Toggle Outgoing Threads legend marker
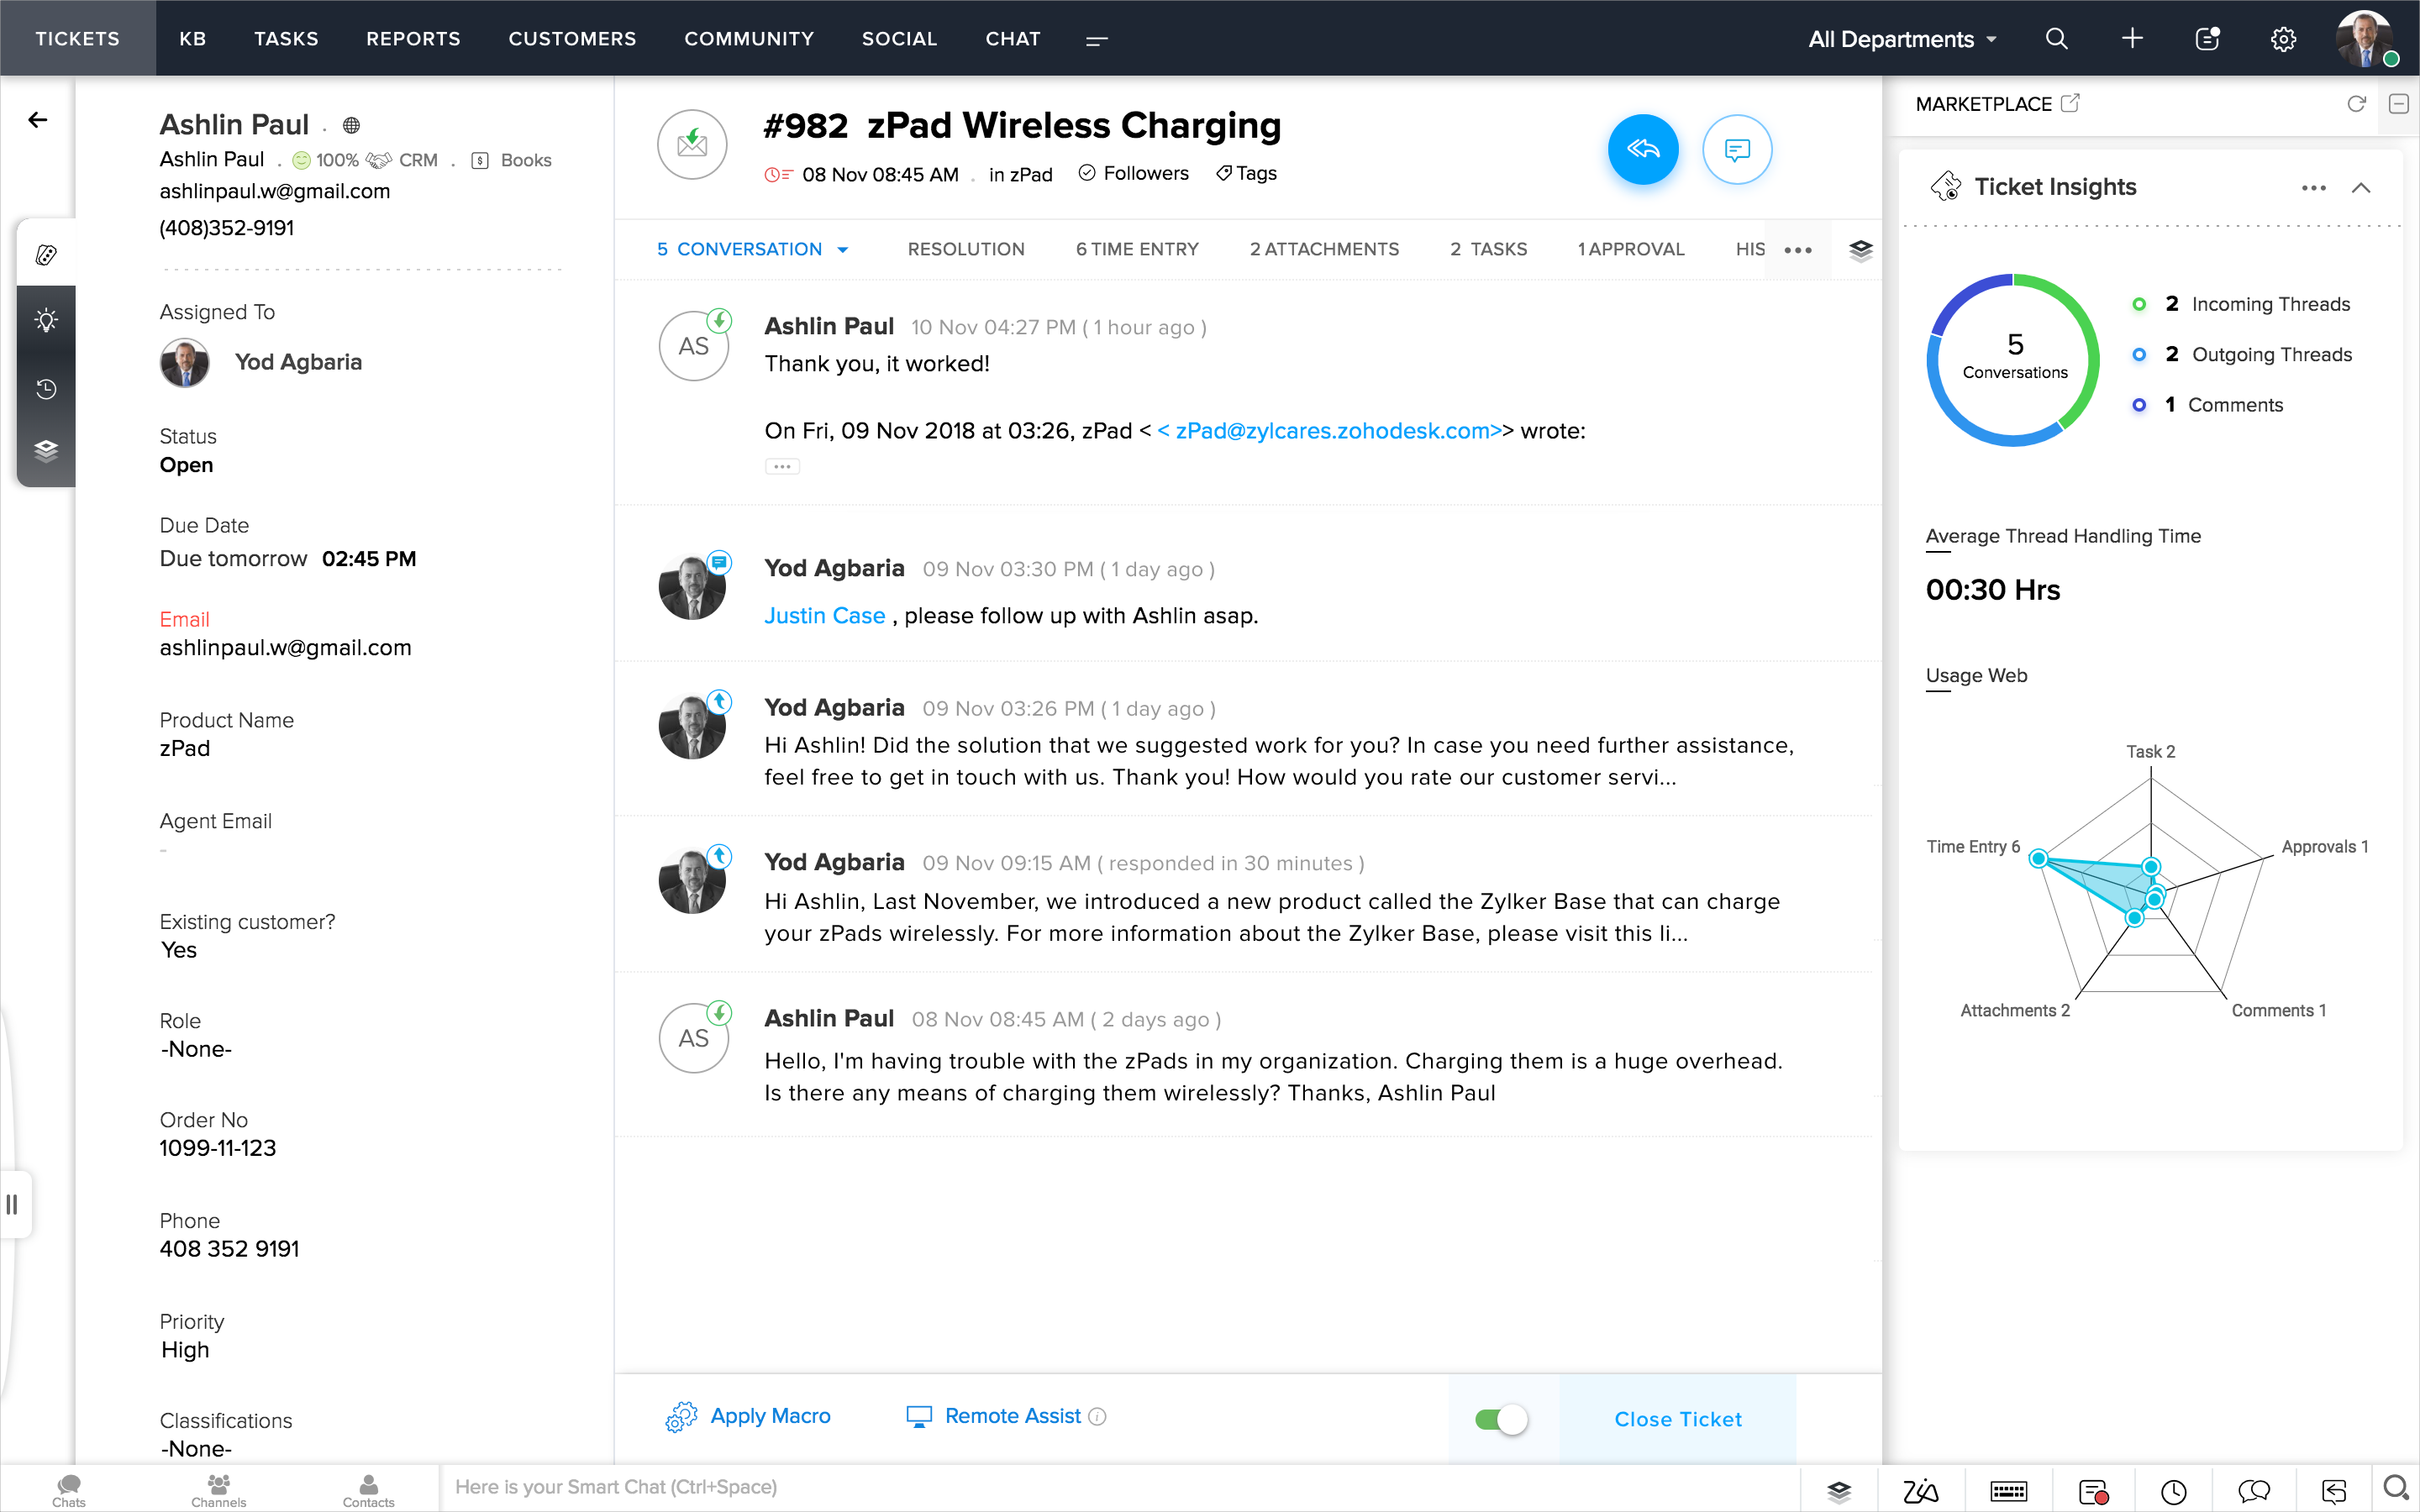Viewport: 2420px width, 1512px height. (2138, 355)
